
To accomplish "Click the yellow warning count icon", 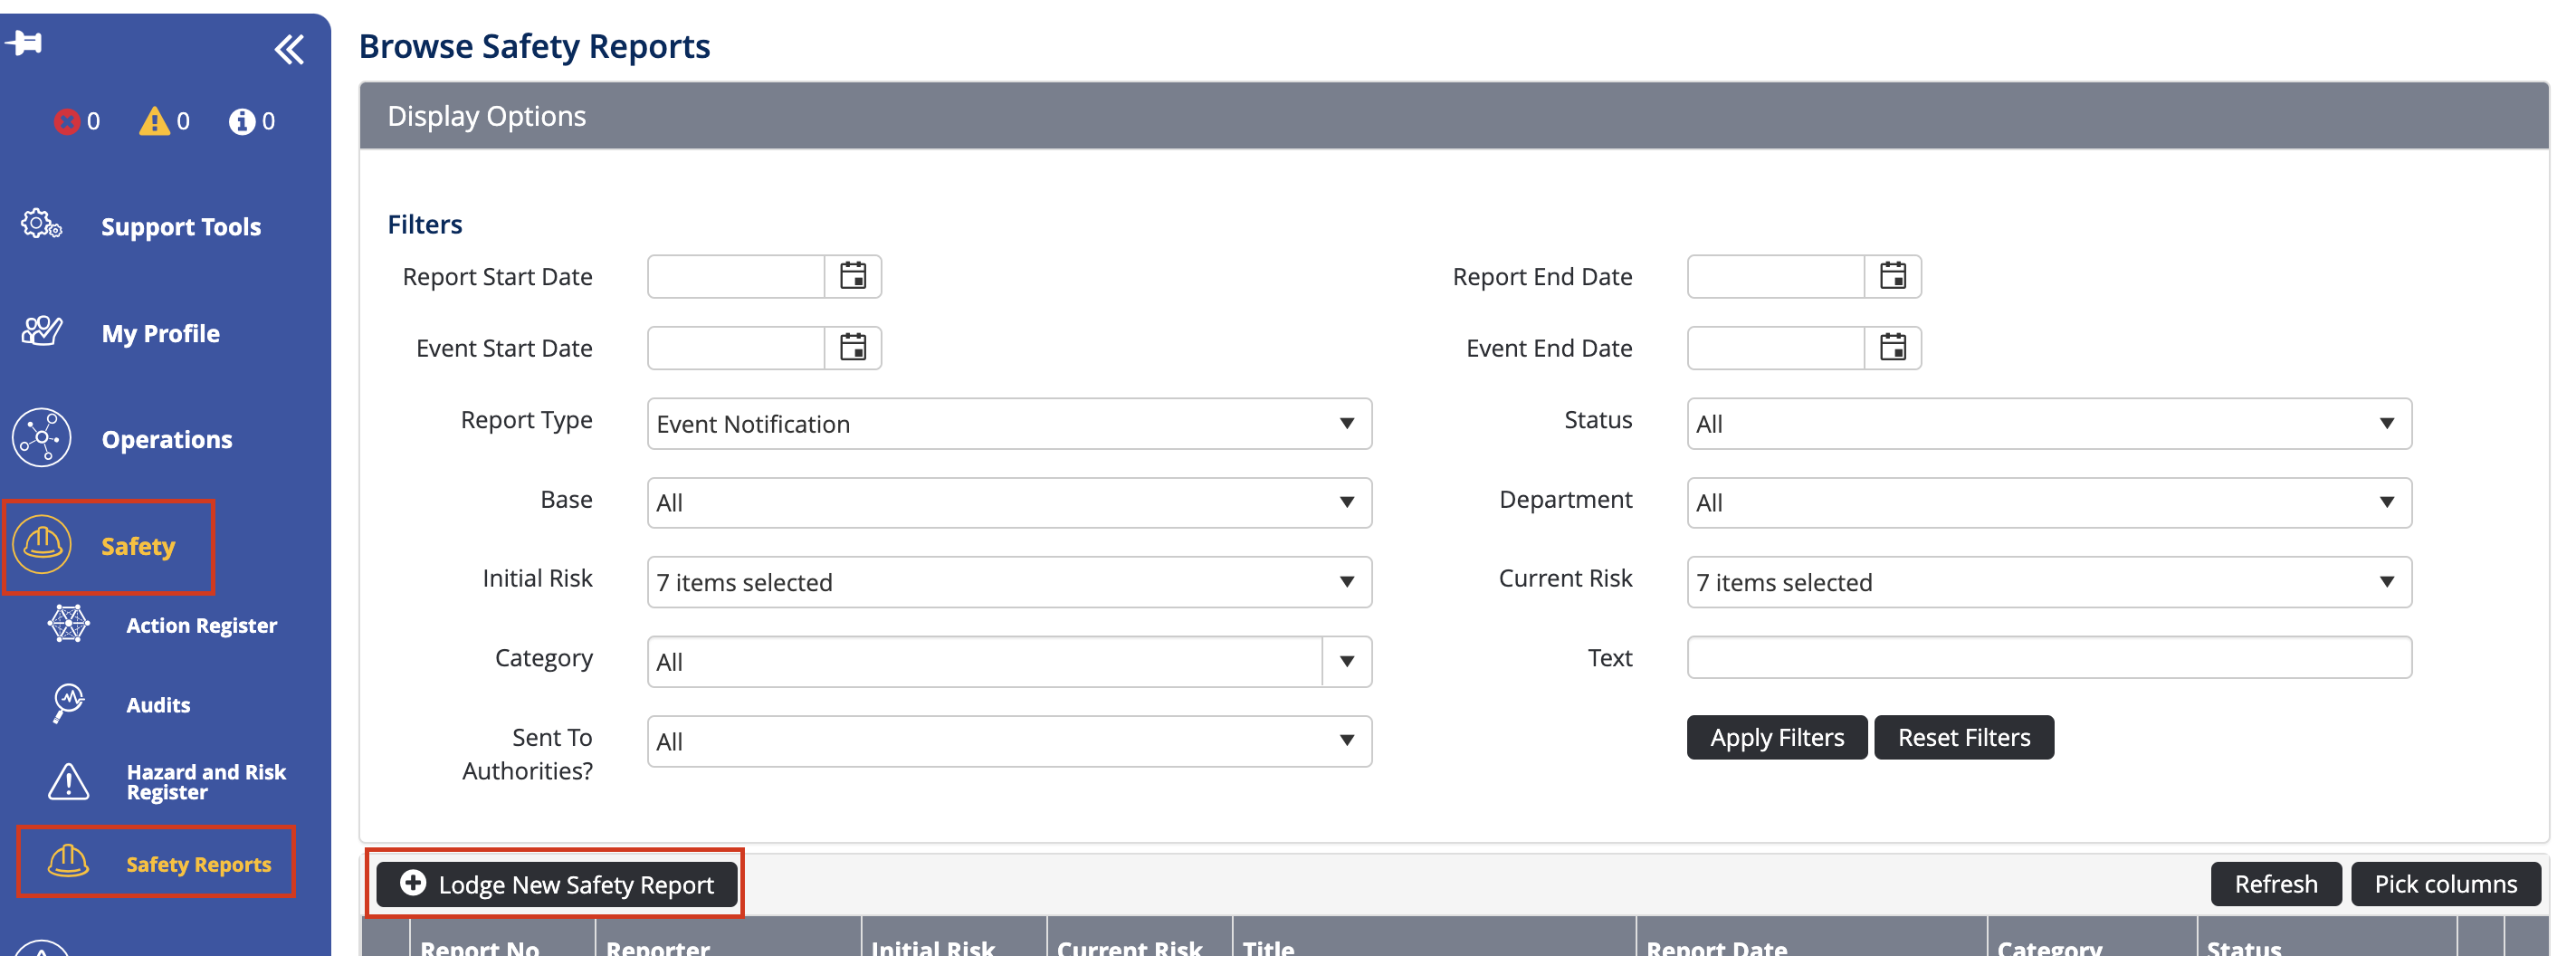I will 154,121.
